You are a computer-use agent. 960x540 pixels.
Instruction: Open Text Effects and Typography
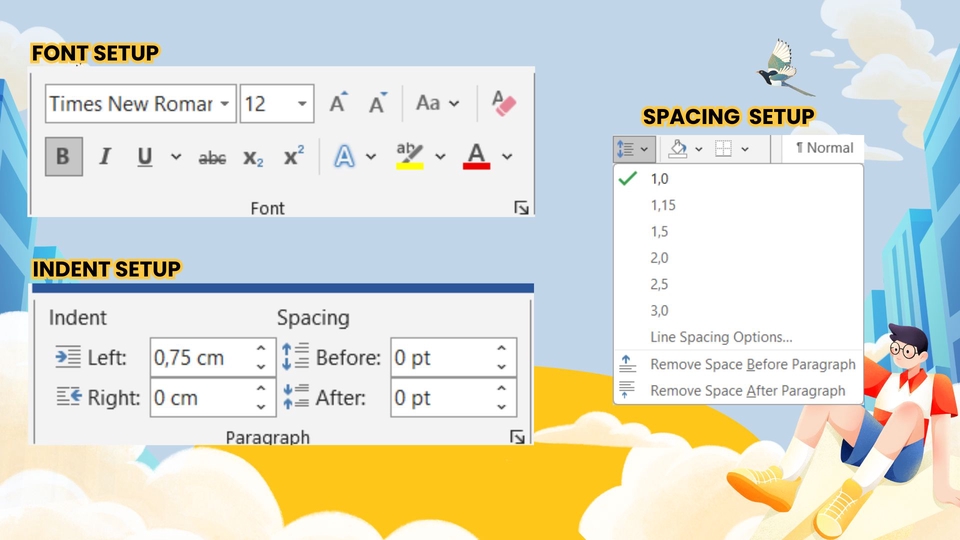click(345, 157)
